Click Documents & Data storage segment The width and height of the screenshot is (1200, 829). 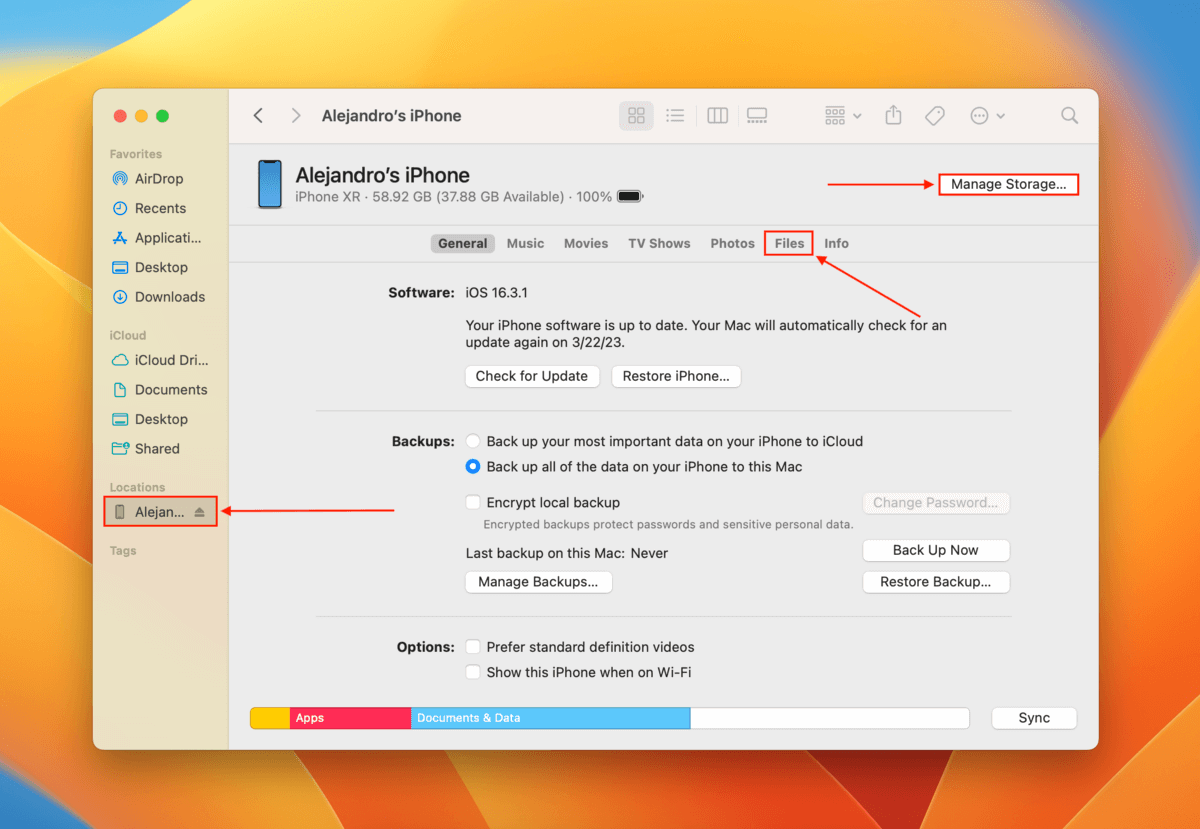coord(550,718)
